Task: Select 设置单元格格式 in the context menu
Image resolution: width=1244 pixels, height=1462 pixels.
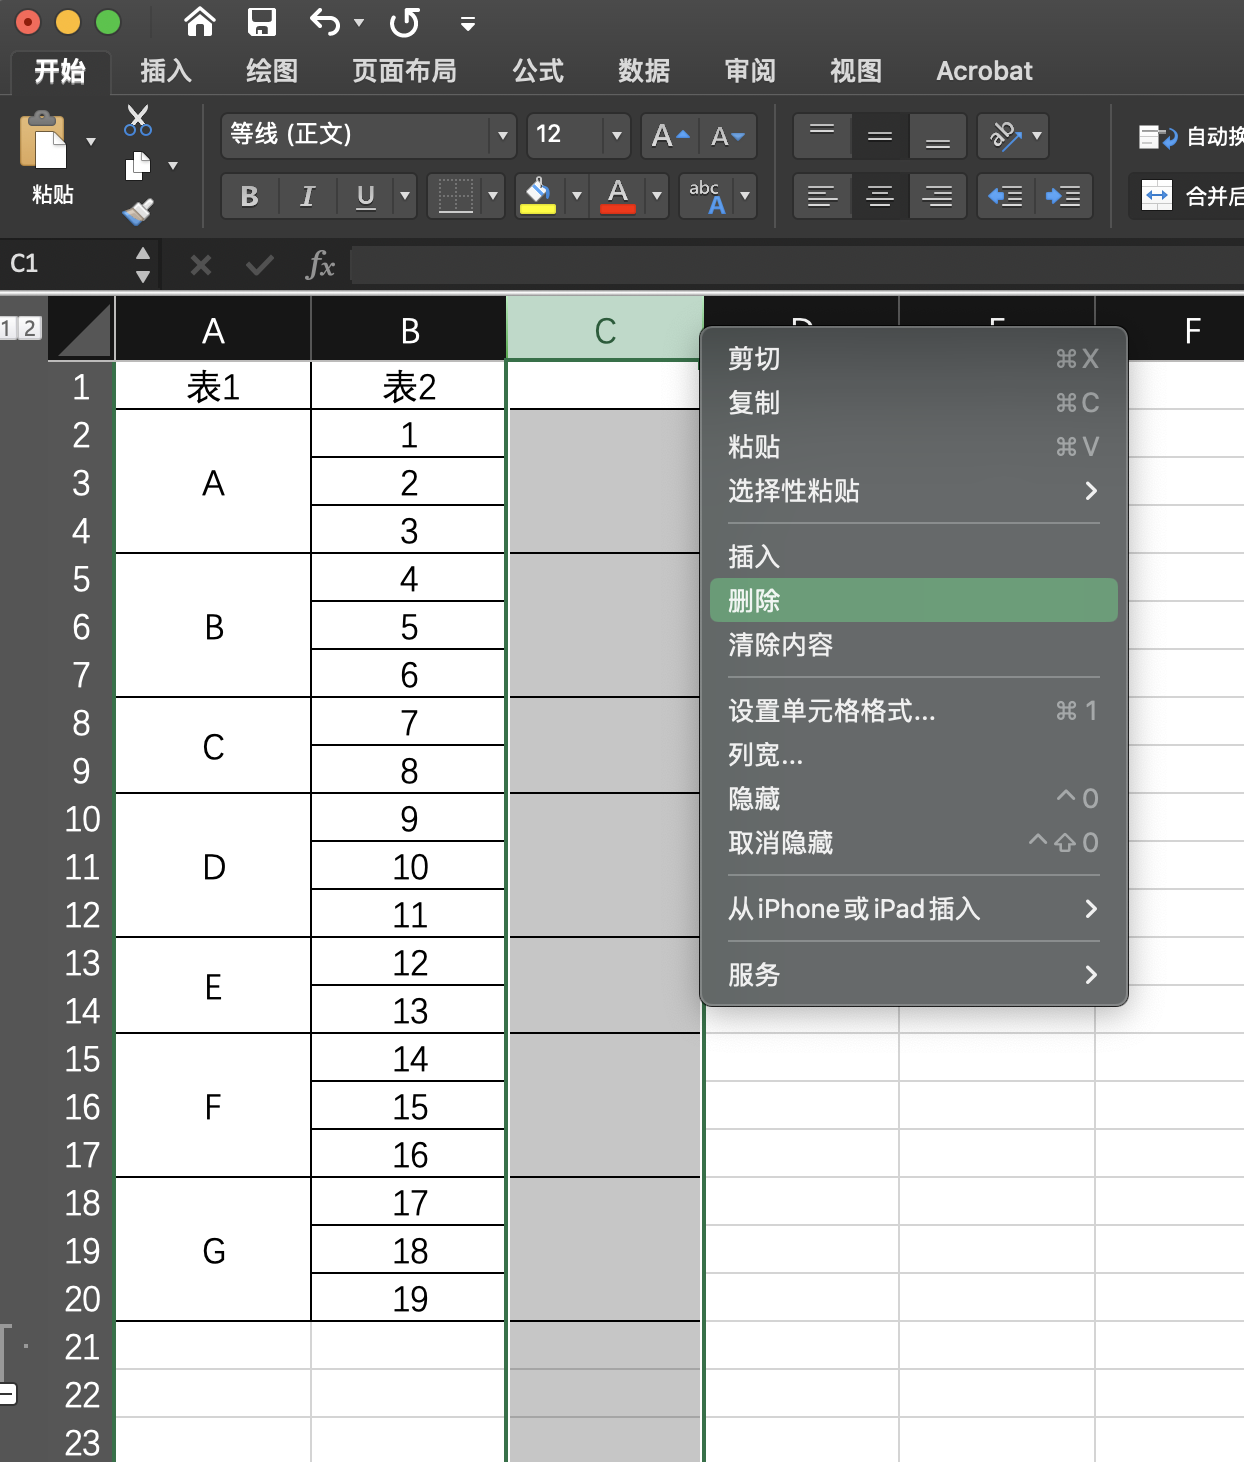Action: coord(829,711)
